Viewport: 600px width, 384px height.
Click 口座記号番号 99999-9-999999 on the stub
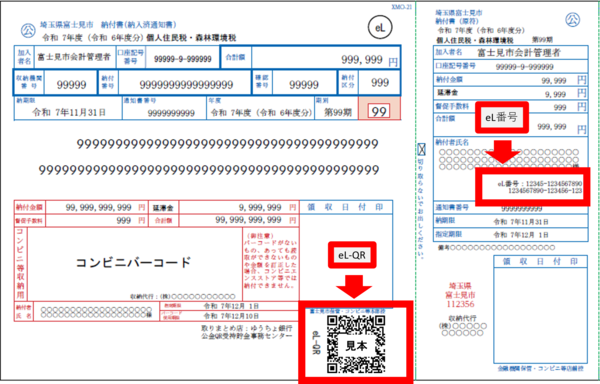(x=524, y=67)
